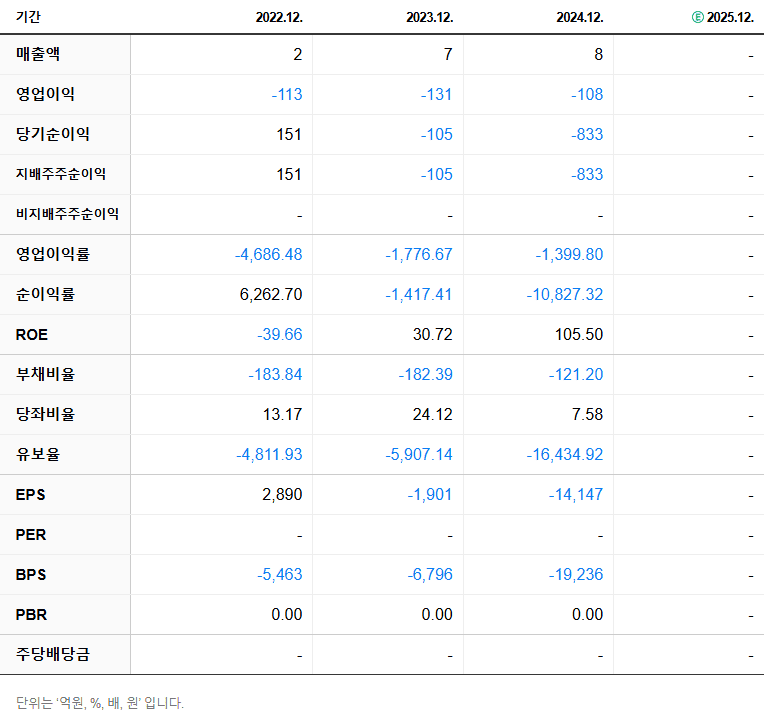The height and width of the screenshot is (721, 764).
Task: Click quick ratio value 7.58
Action: [588, 414]
